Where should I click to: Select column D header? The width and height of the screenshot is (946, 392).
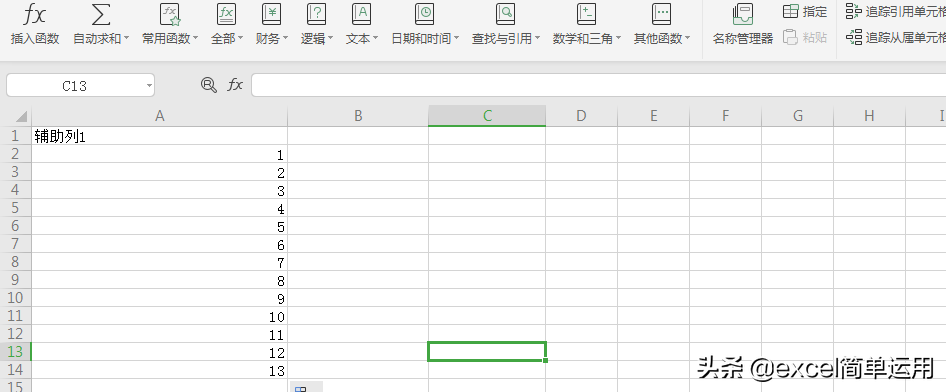(581, 116)
